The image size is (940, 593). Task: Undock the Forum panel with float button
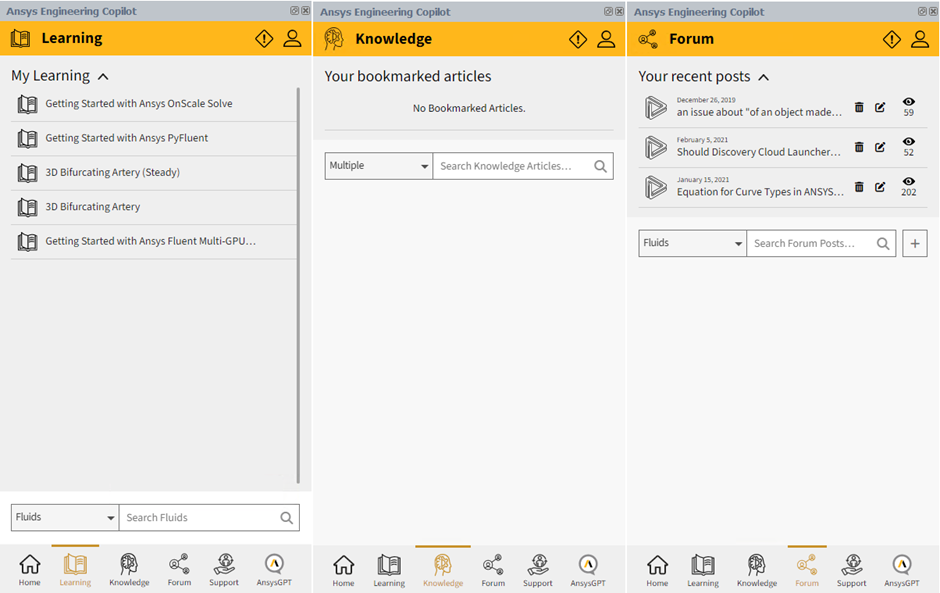coord(922,11)
